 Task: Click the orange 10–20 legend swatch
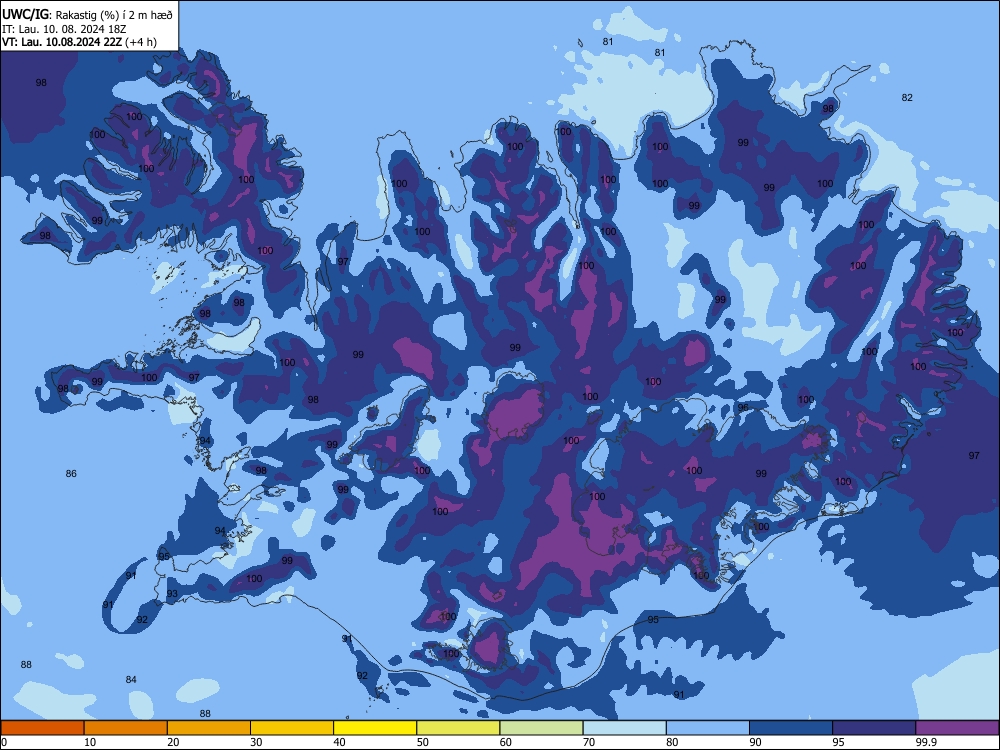[126, 728]
